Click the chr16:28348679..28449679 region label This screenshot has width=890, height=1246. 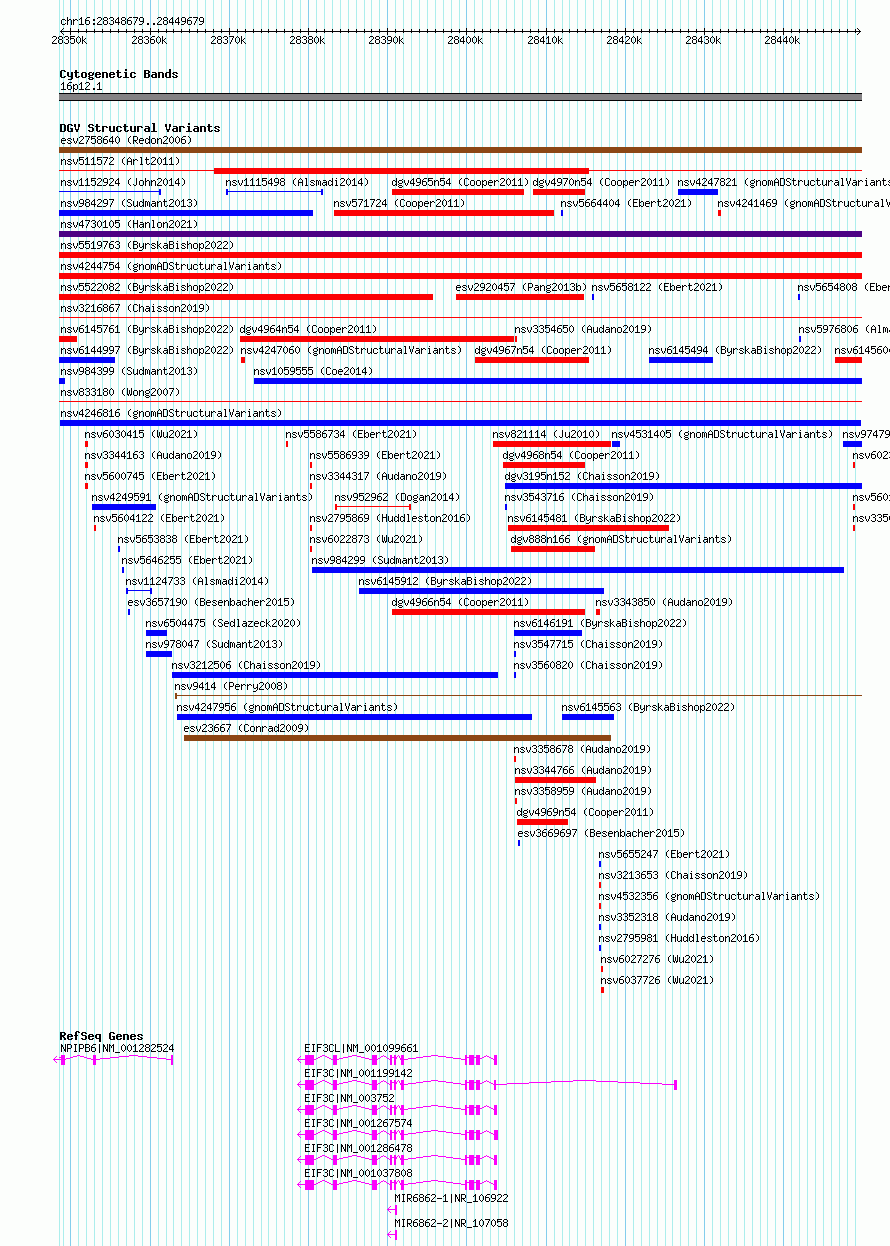132,20
